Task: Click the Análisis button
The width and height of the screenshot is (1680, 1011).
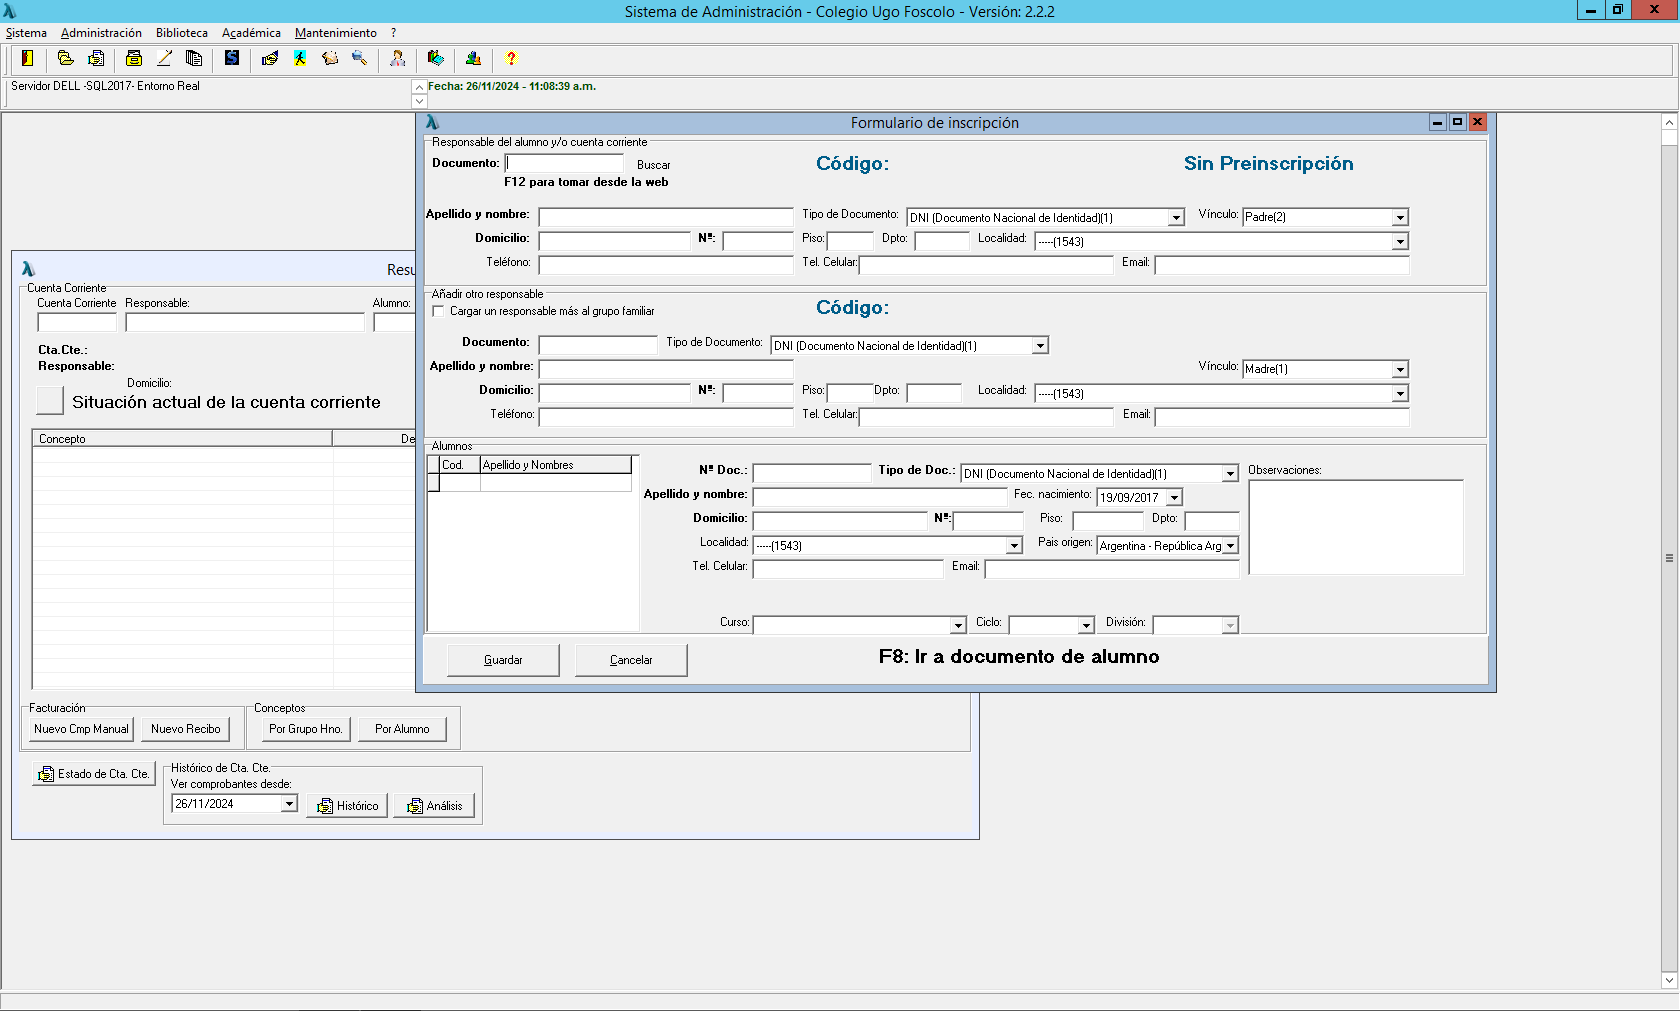Action: (434, 806)
